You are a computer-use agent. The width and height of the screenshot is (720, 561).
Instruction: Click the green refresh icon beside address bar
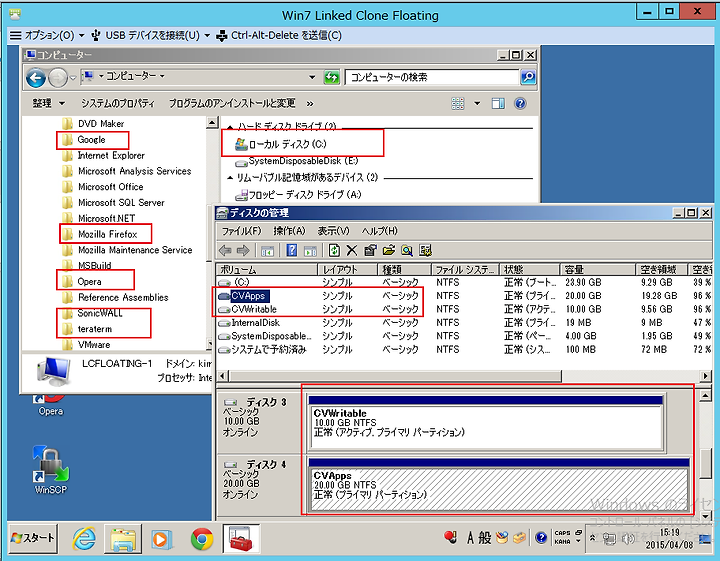pyautogui.click(x=331, y=77)
